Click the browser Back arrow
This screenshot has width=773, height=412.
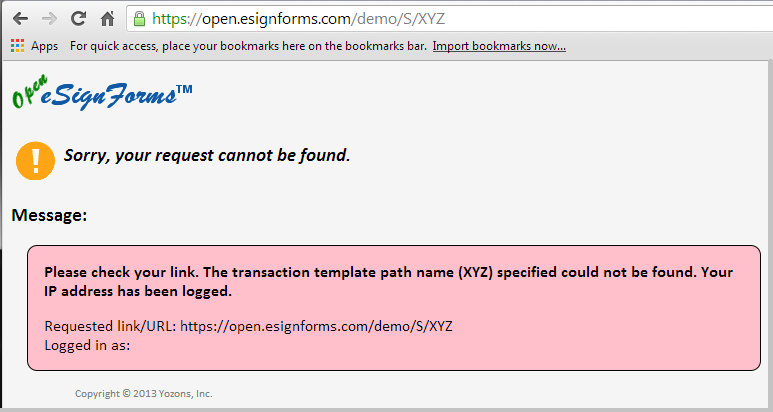20,18
